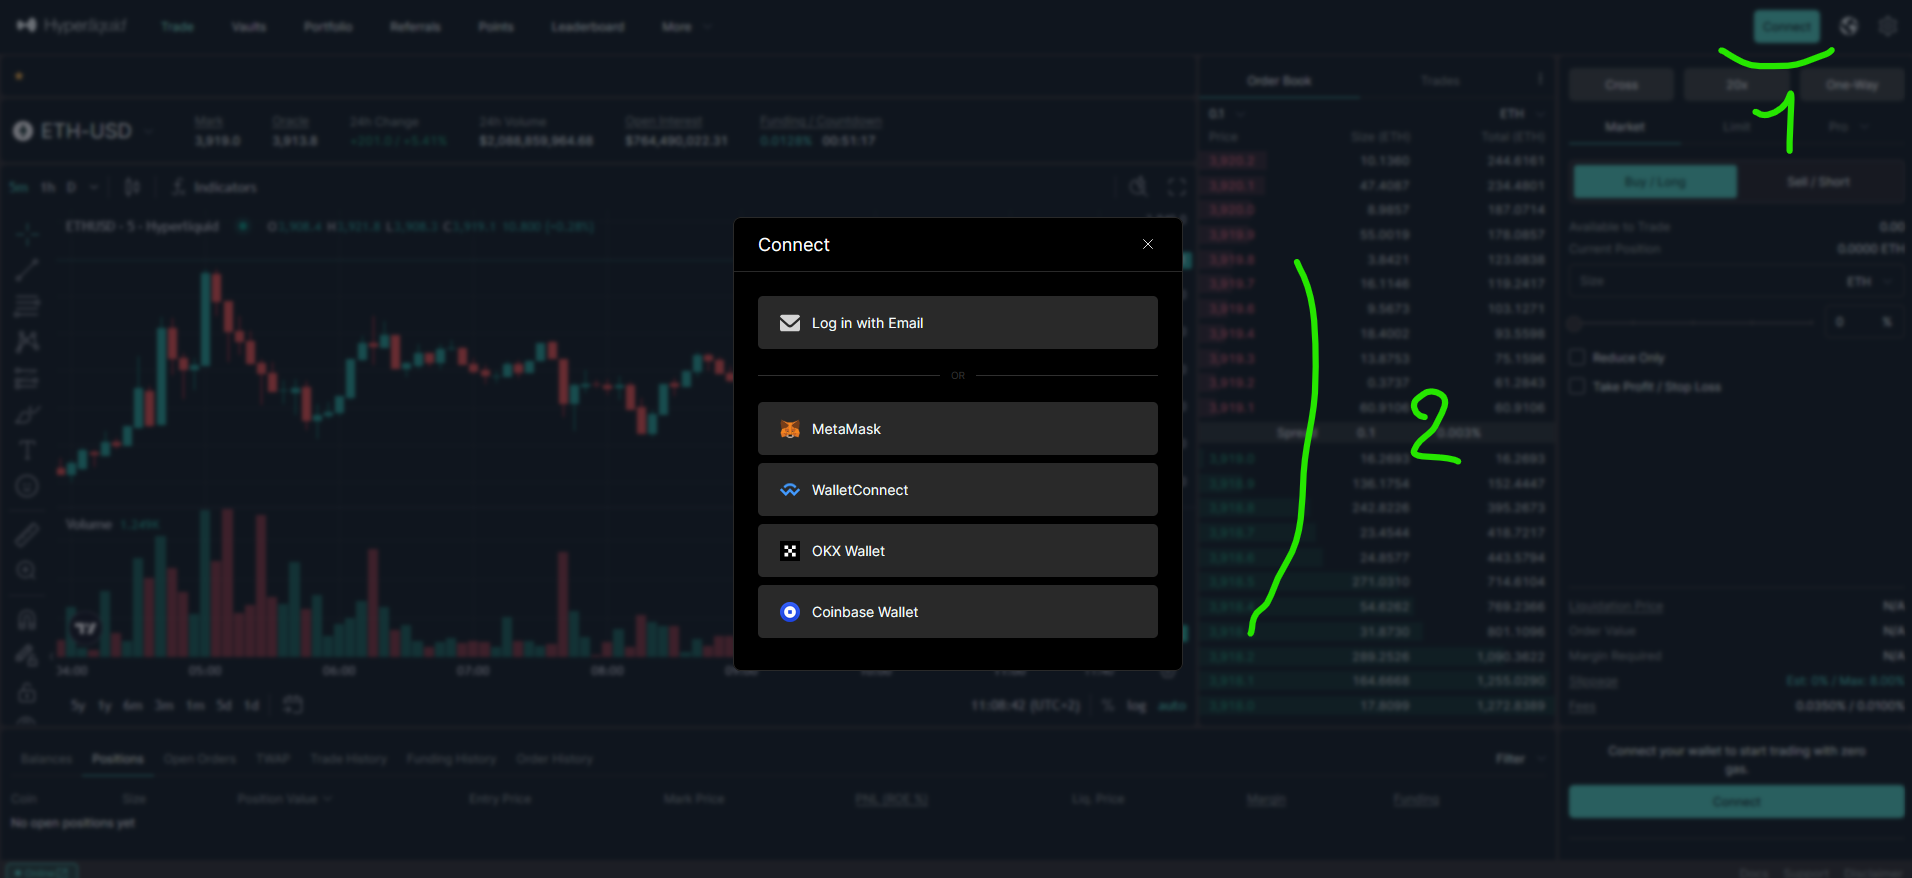Viewport: 1912px width, 878px height.
Task: Open the 0.1 price grouping dropdown
Action: (x=1226, y=114)
